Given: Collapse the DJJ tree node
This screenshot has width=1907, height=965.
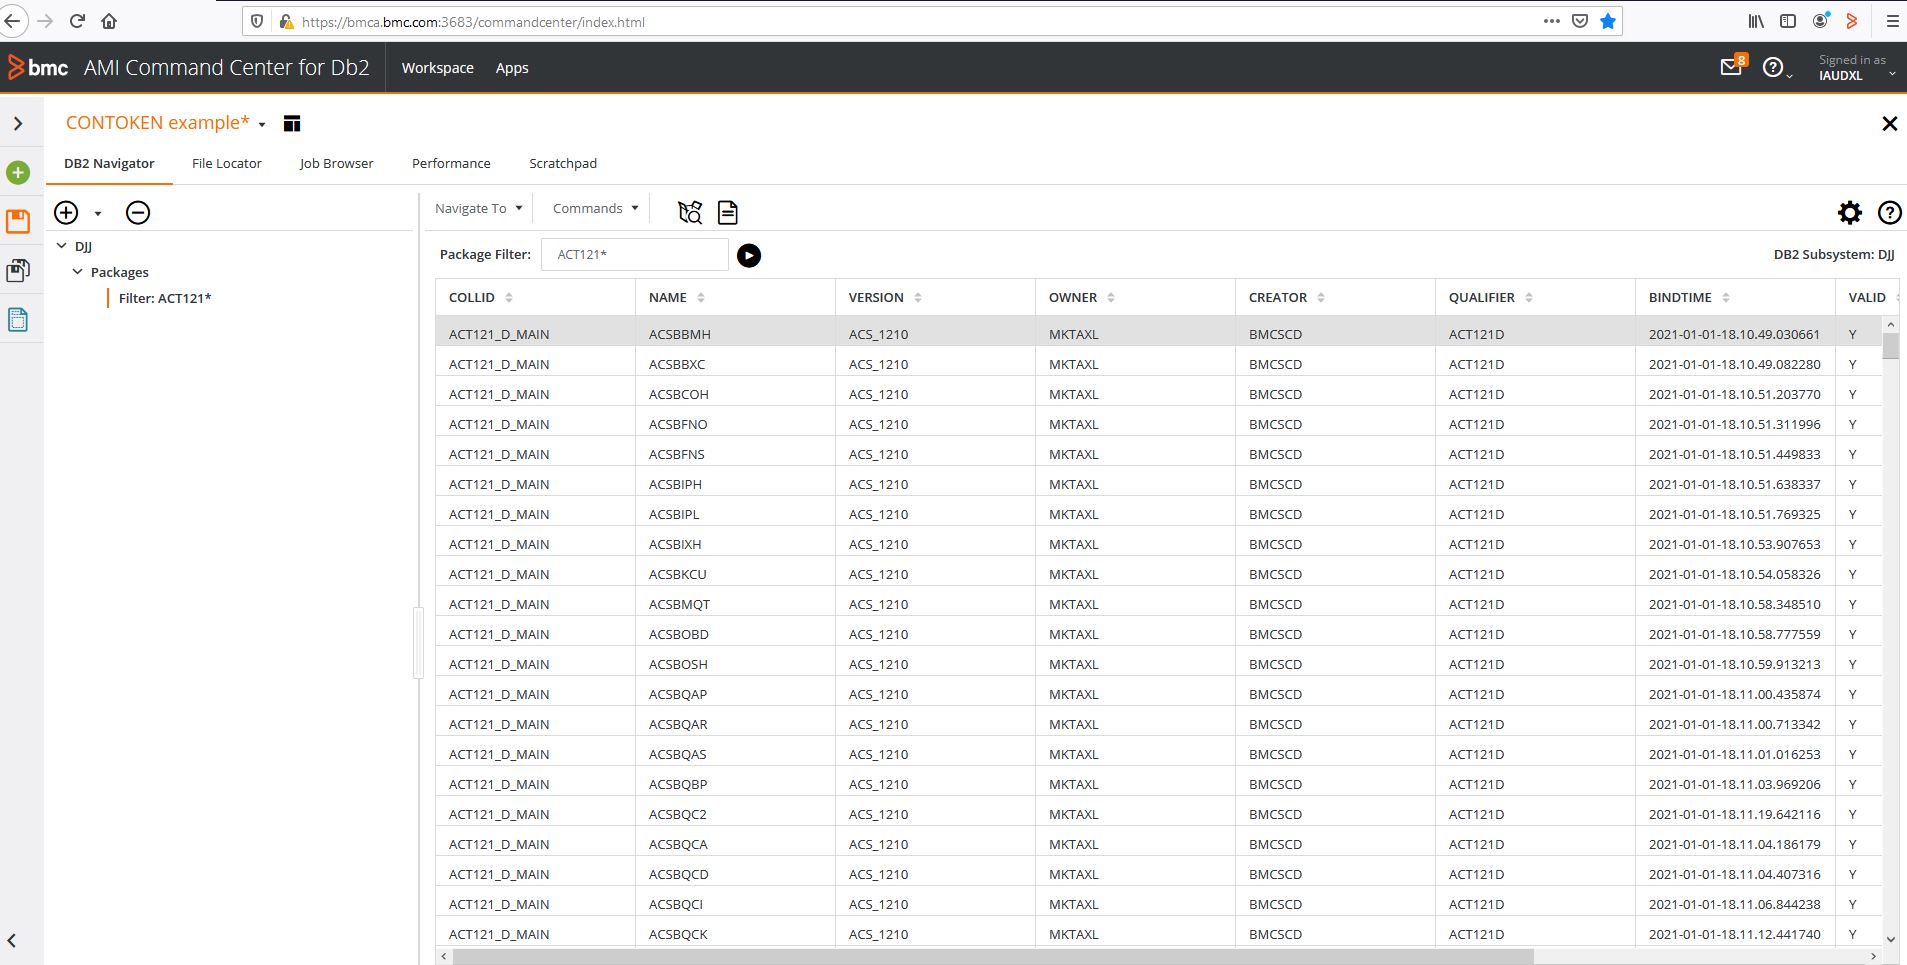Looking at the screenshot, I should (62, 246).
